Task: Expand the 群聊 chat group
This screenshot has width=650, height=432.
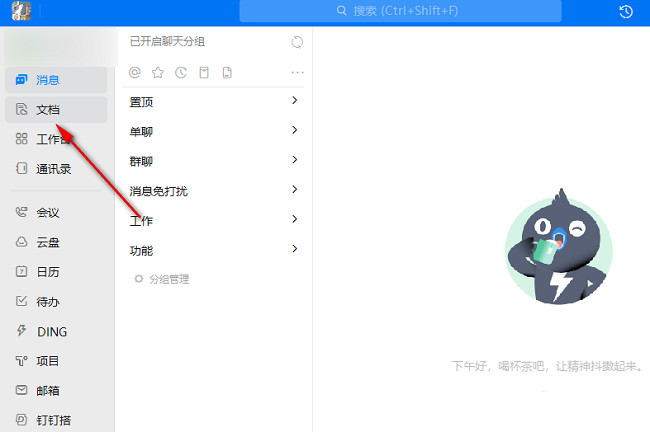Action: (213, 160)
